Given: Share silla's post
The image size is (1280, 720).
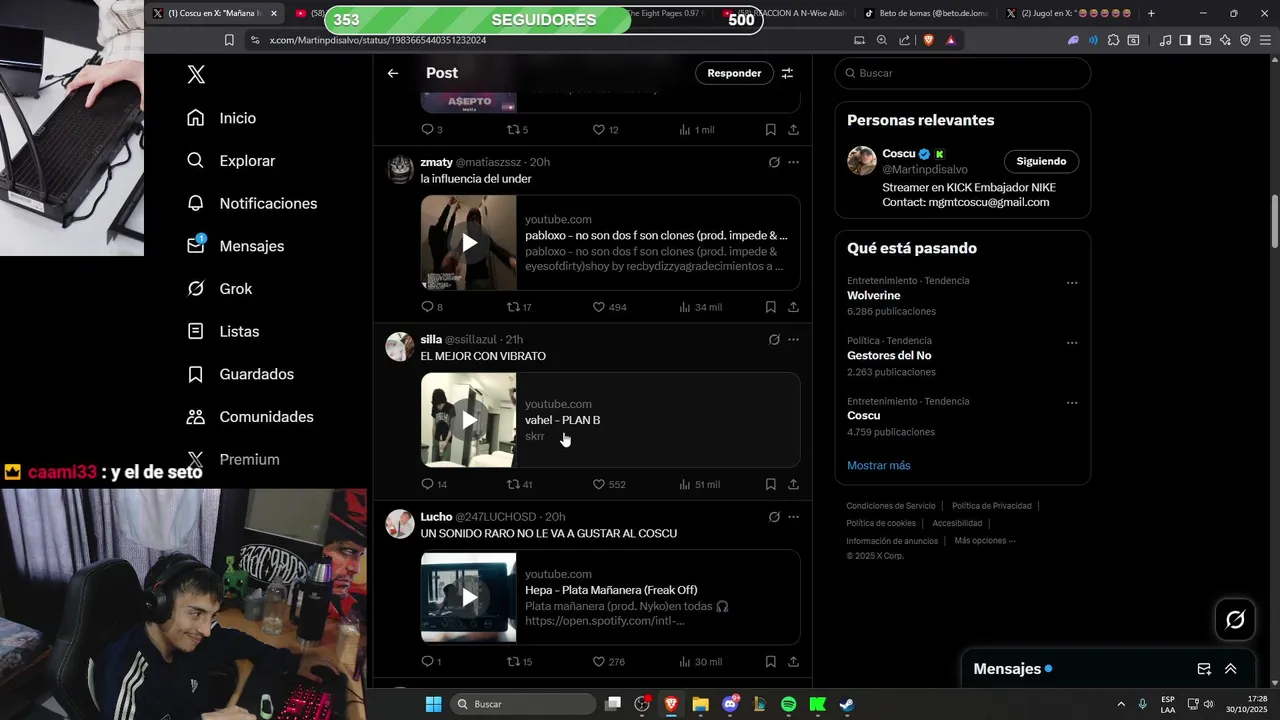Looking at the screenshot, I should point(793,484).
